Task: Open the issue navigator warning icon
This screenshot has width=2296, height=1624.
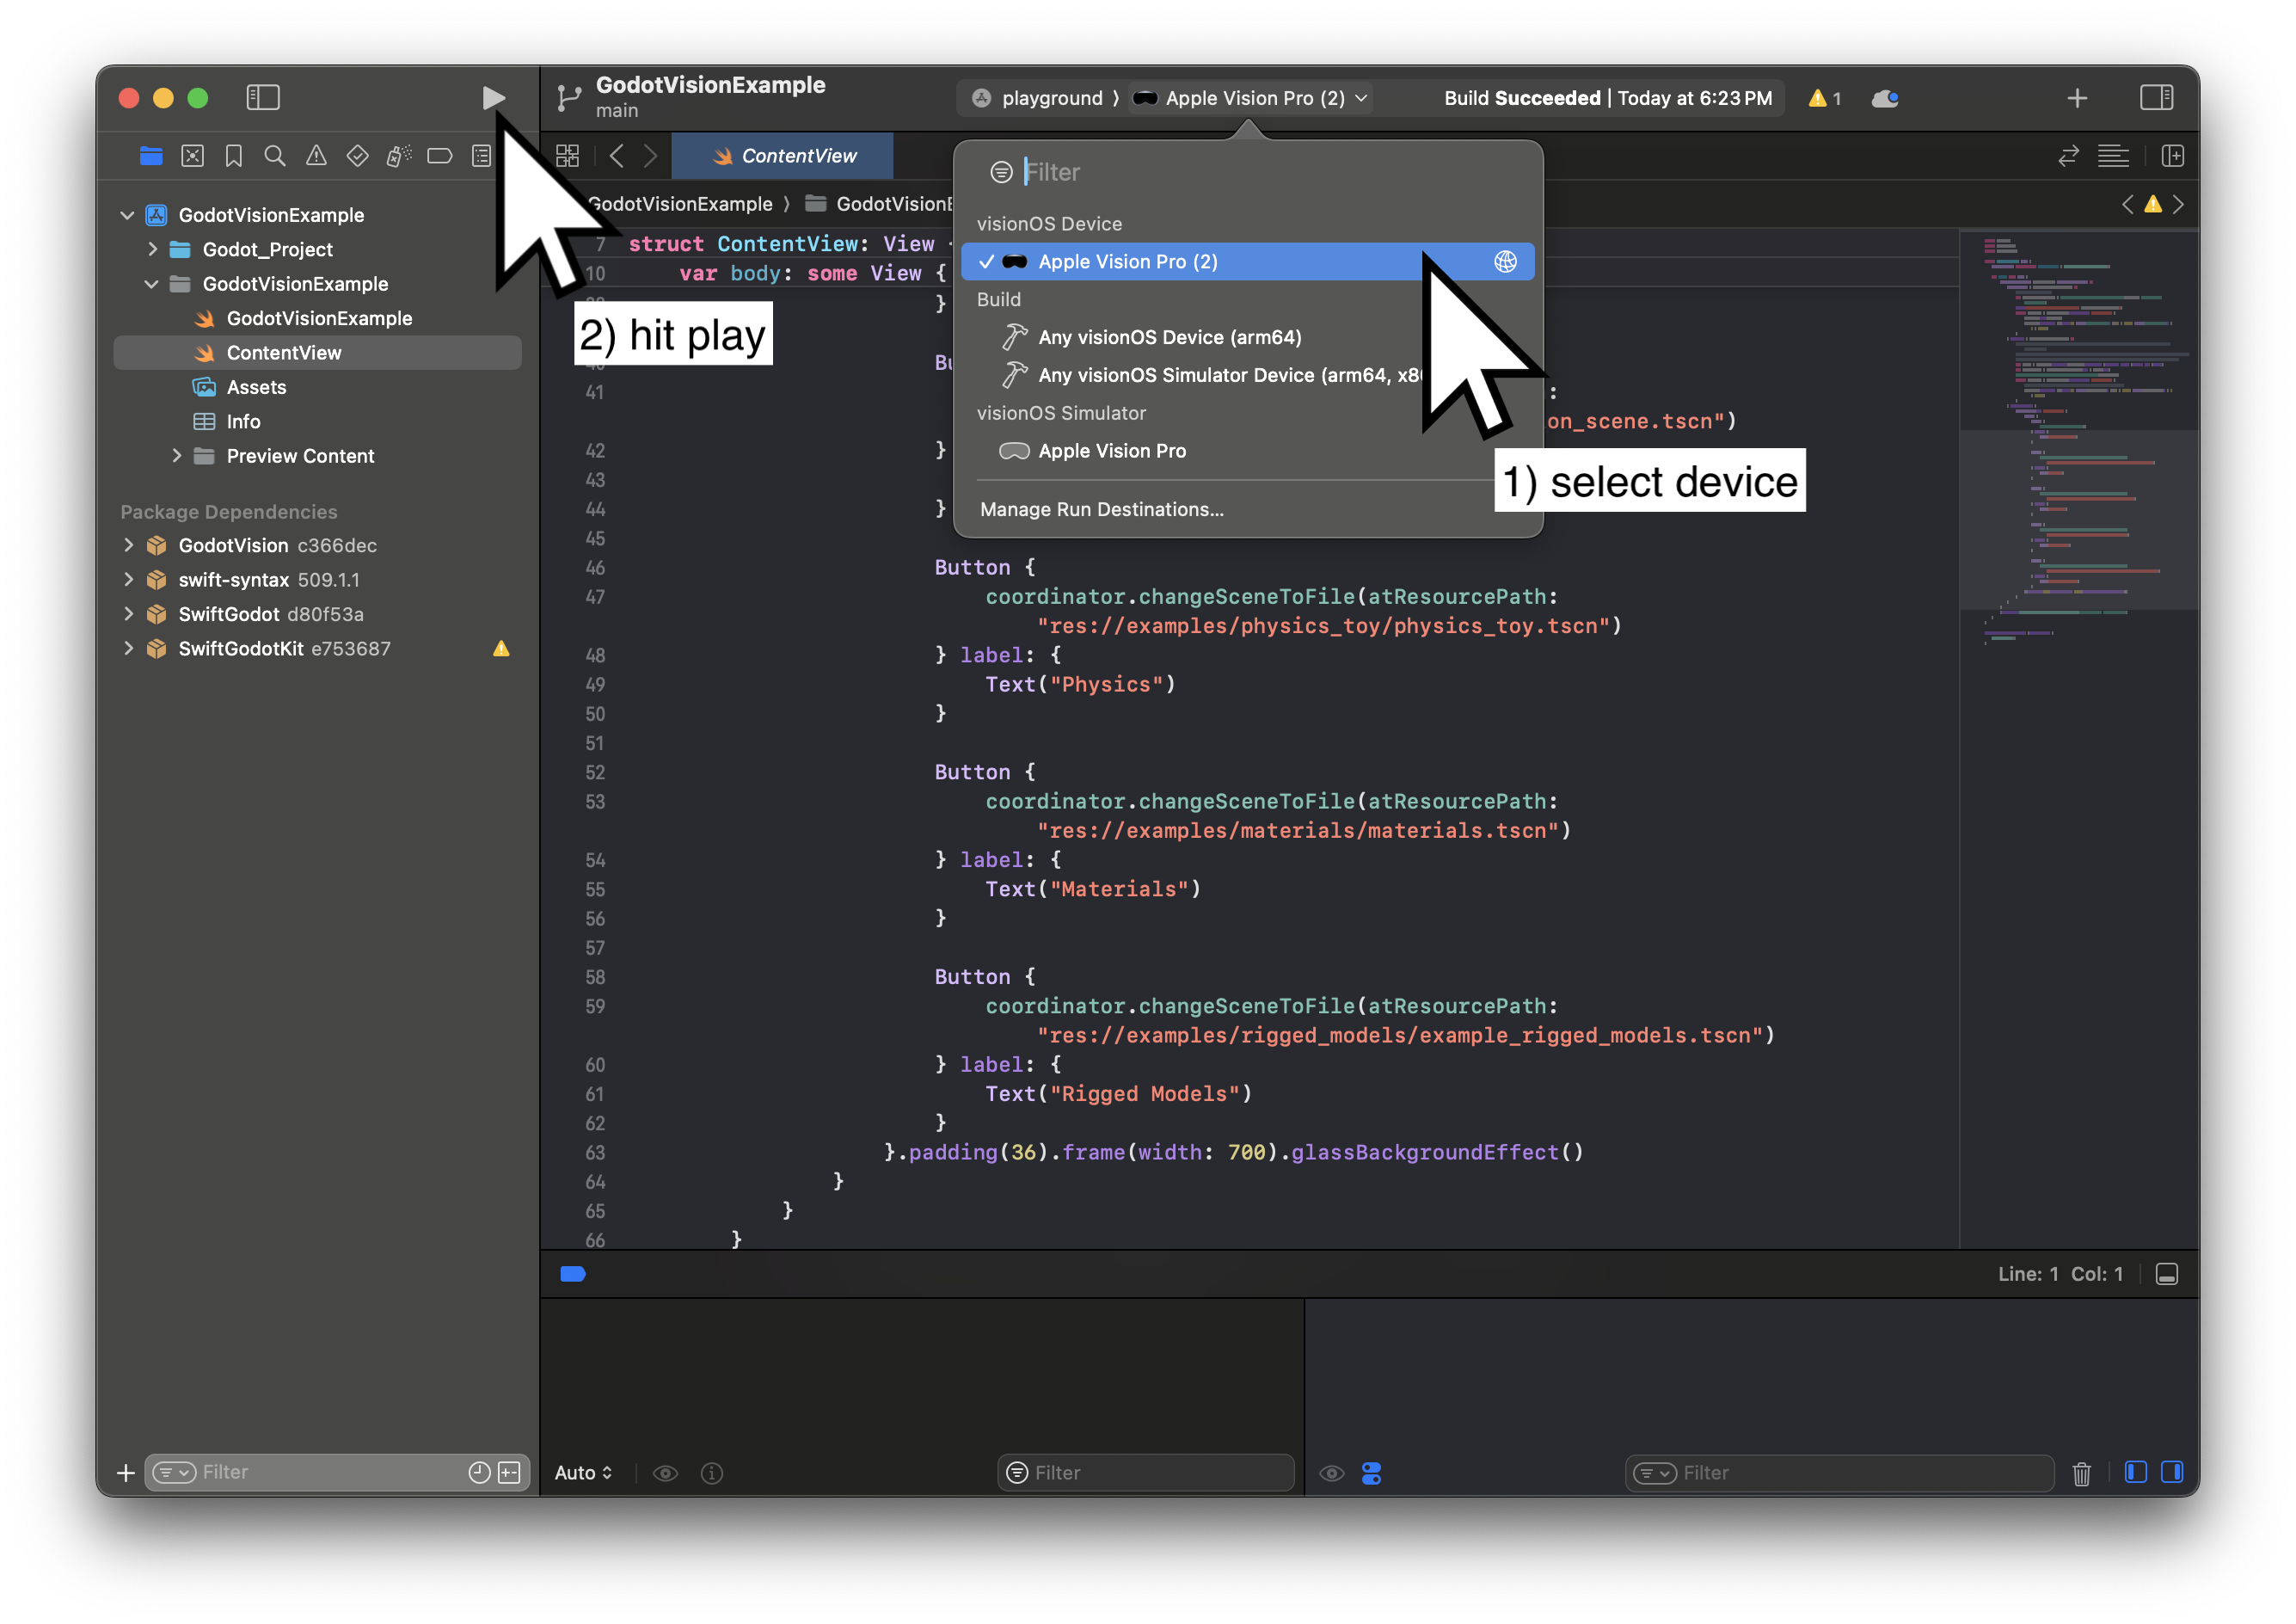Action: (x=316, y=156)
